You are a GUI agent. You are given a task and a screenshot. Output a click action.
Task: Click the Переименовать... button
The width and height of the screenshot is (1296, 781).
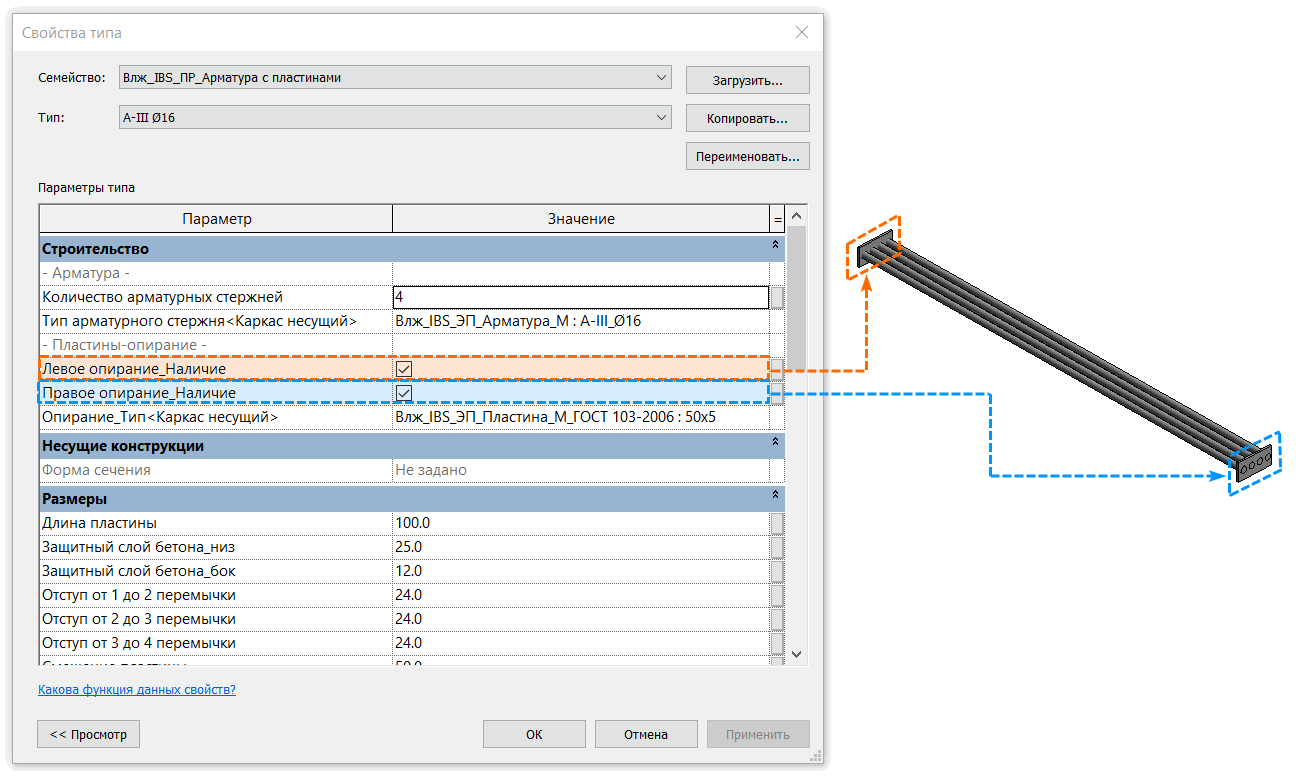coord(747,156)
